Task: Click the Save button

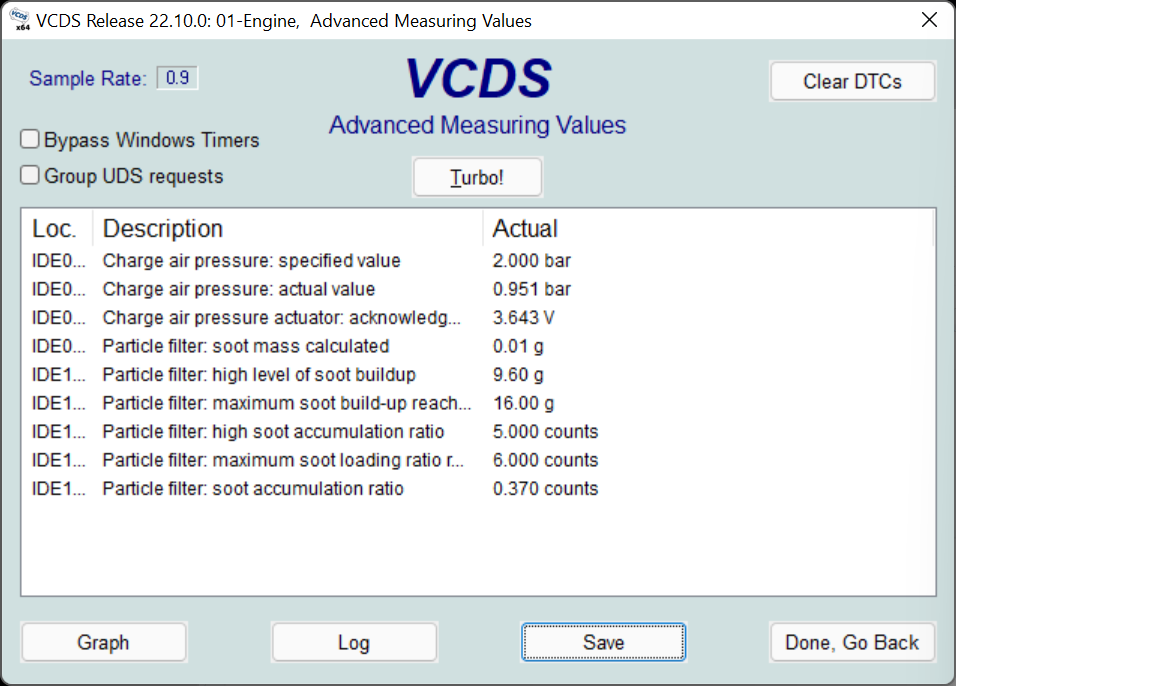Action: point(604,642)
